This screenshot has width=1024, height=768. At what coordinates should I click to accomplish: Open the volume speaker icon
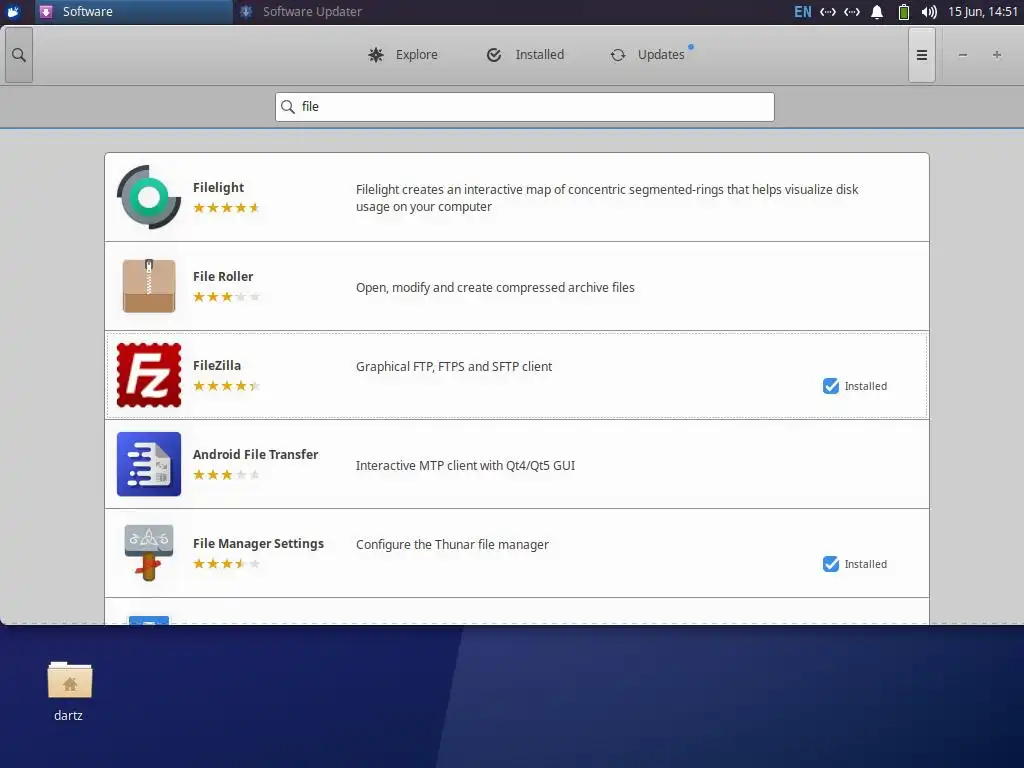(929, 12)
